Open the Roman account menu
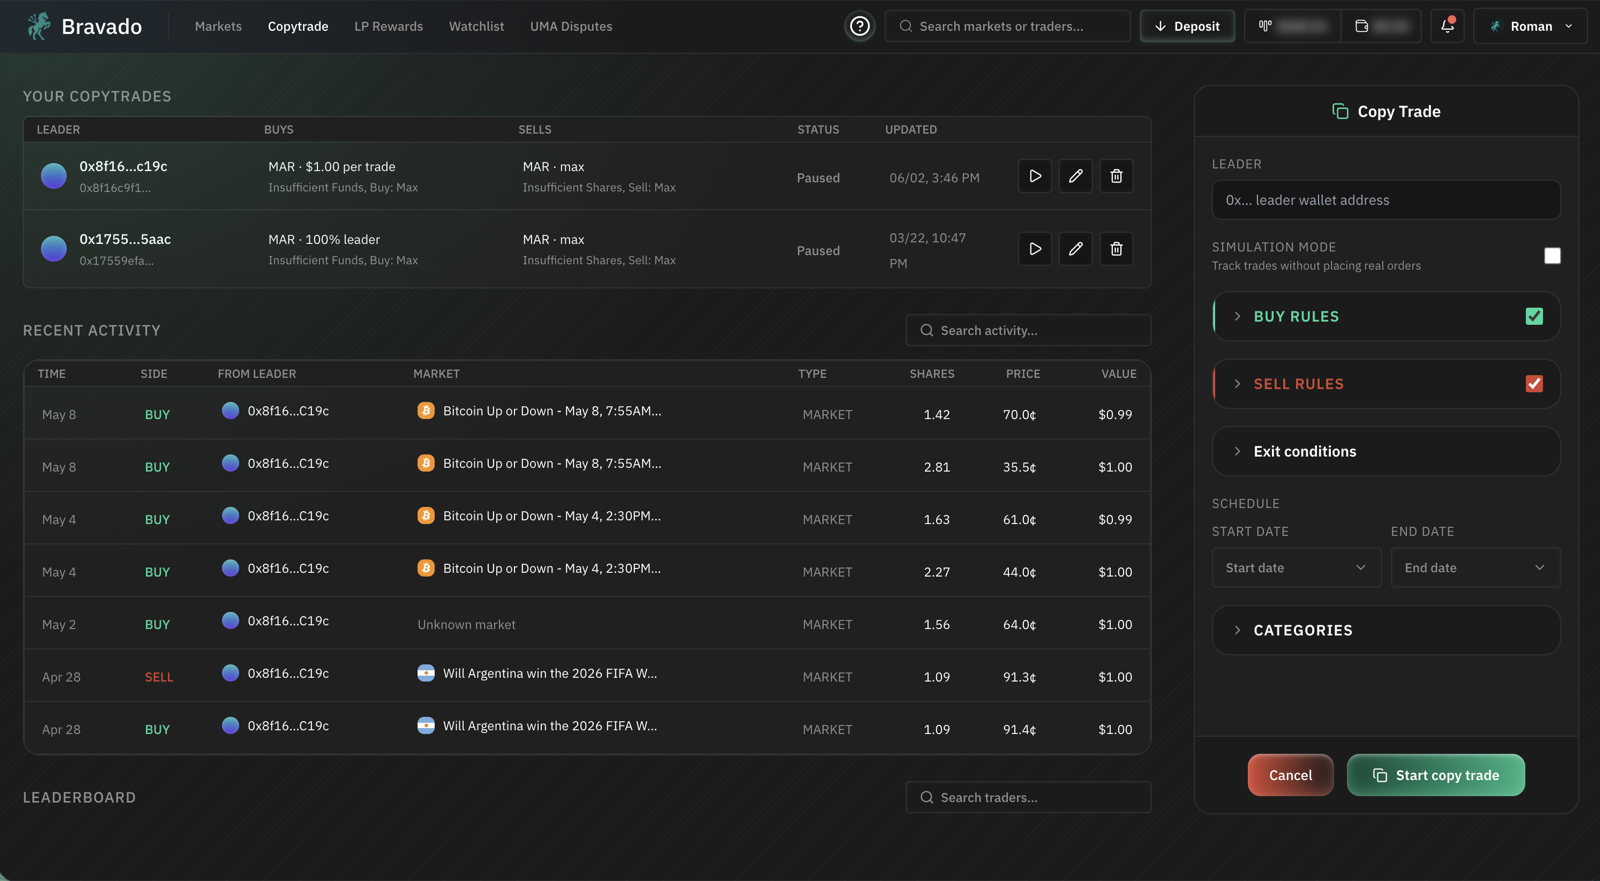1600x881 pixels. pos(1530,26)
